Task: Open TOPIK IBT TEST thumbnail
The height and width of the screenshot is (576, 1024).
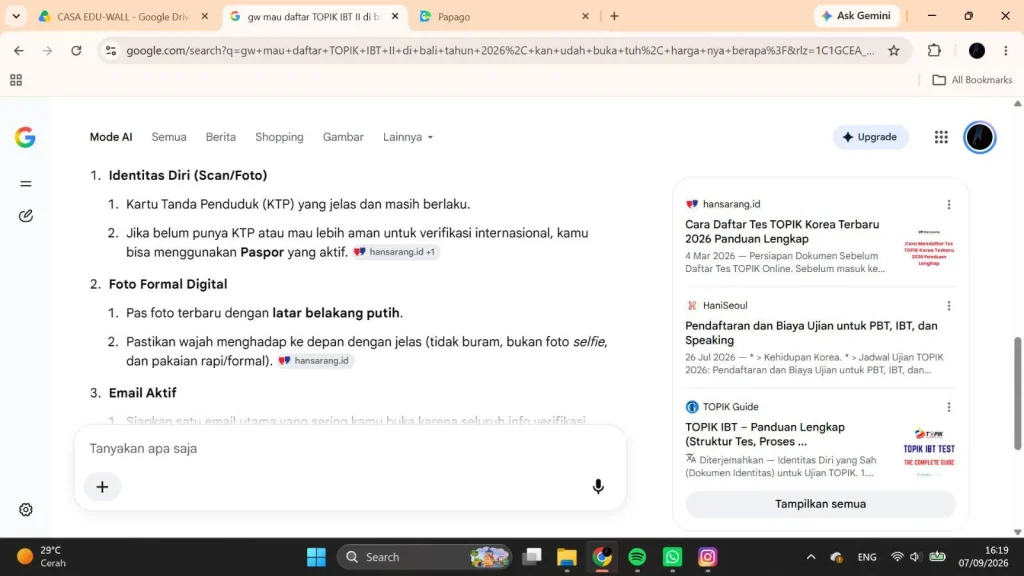Action: 929,451
